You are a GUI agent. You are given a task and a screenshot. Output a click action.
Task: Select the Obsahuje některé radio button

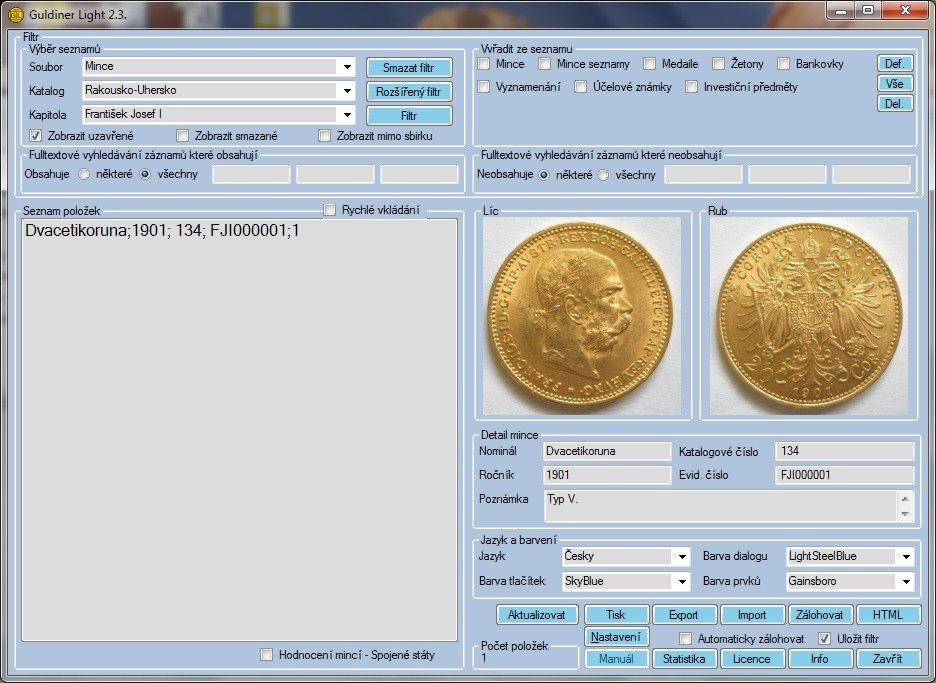[x=84, y=174]
